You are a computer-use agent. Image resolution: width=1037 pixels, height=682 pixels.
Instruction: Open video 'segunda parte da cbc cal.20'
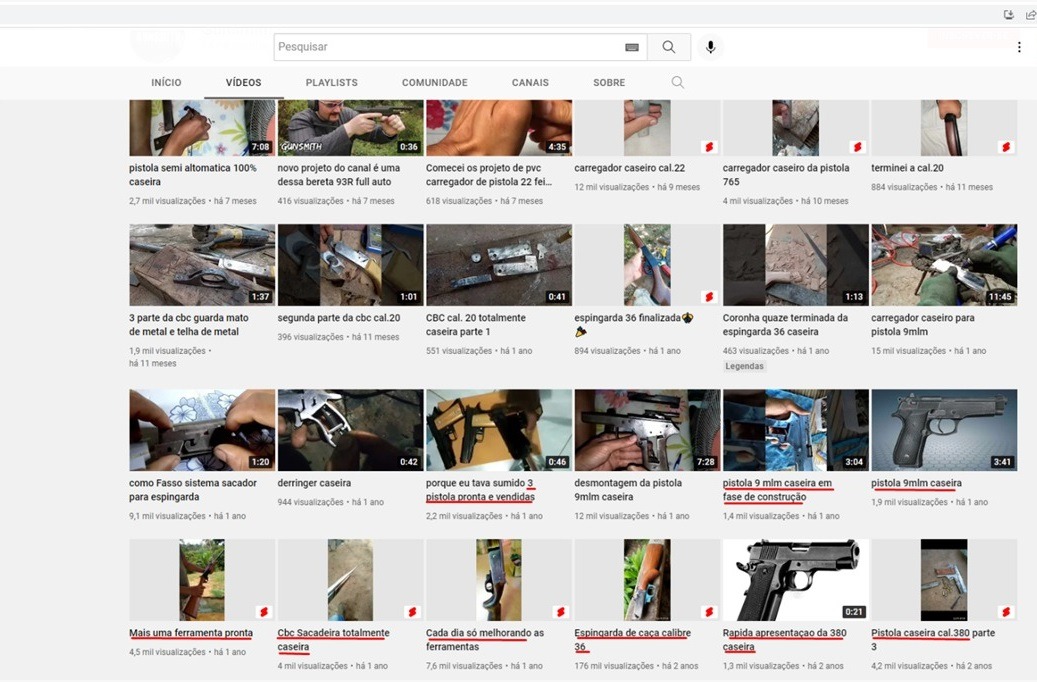[x=339, y=318]
